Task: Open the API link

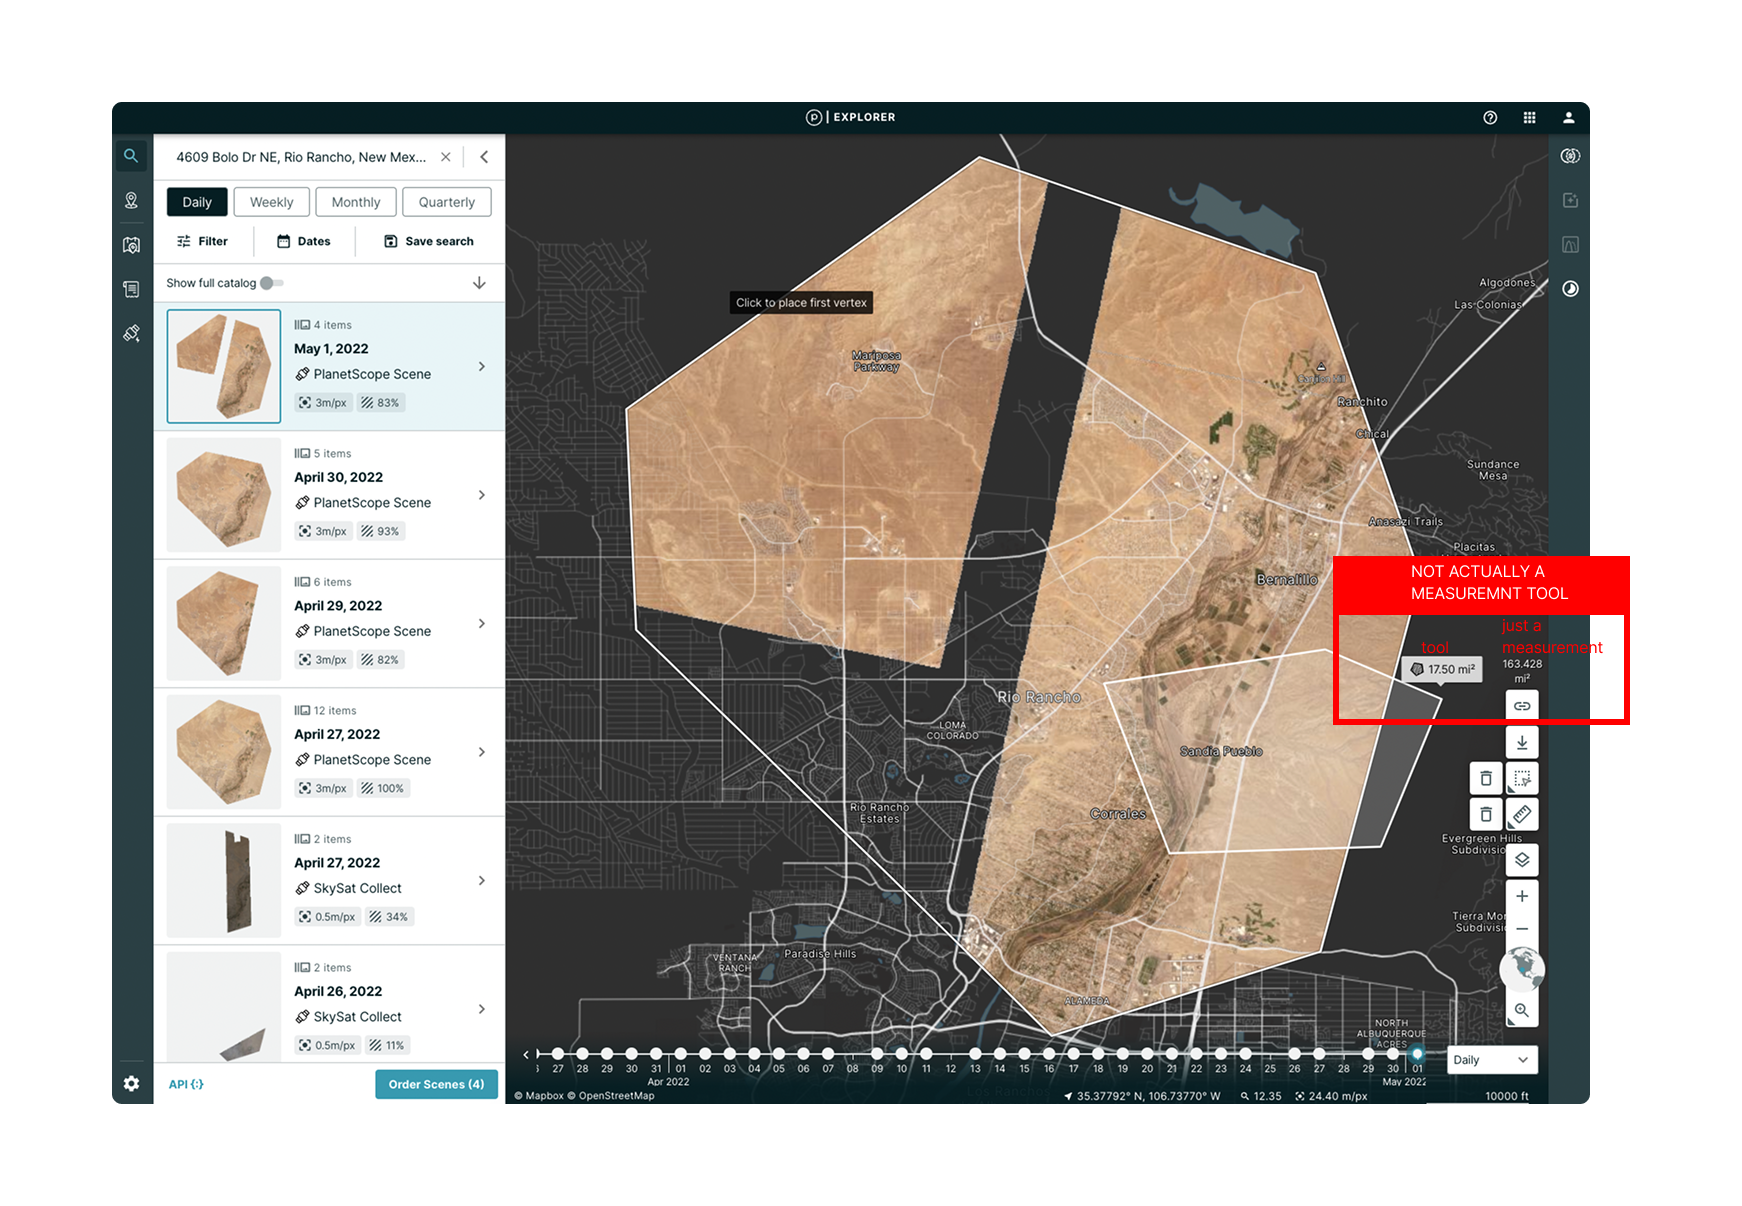Action: [186, 1084]
